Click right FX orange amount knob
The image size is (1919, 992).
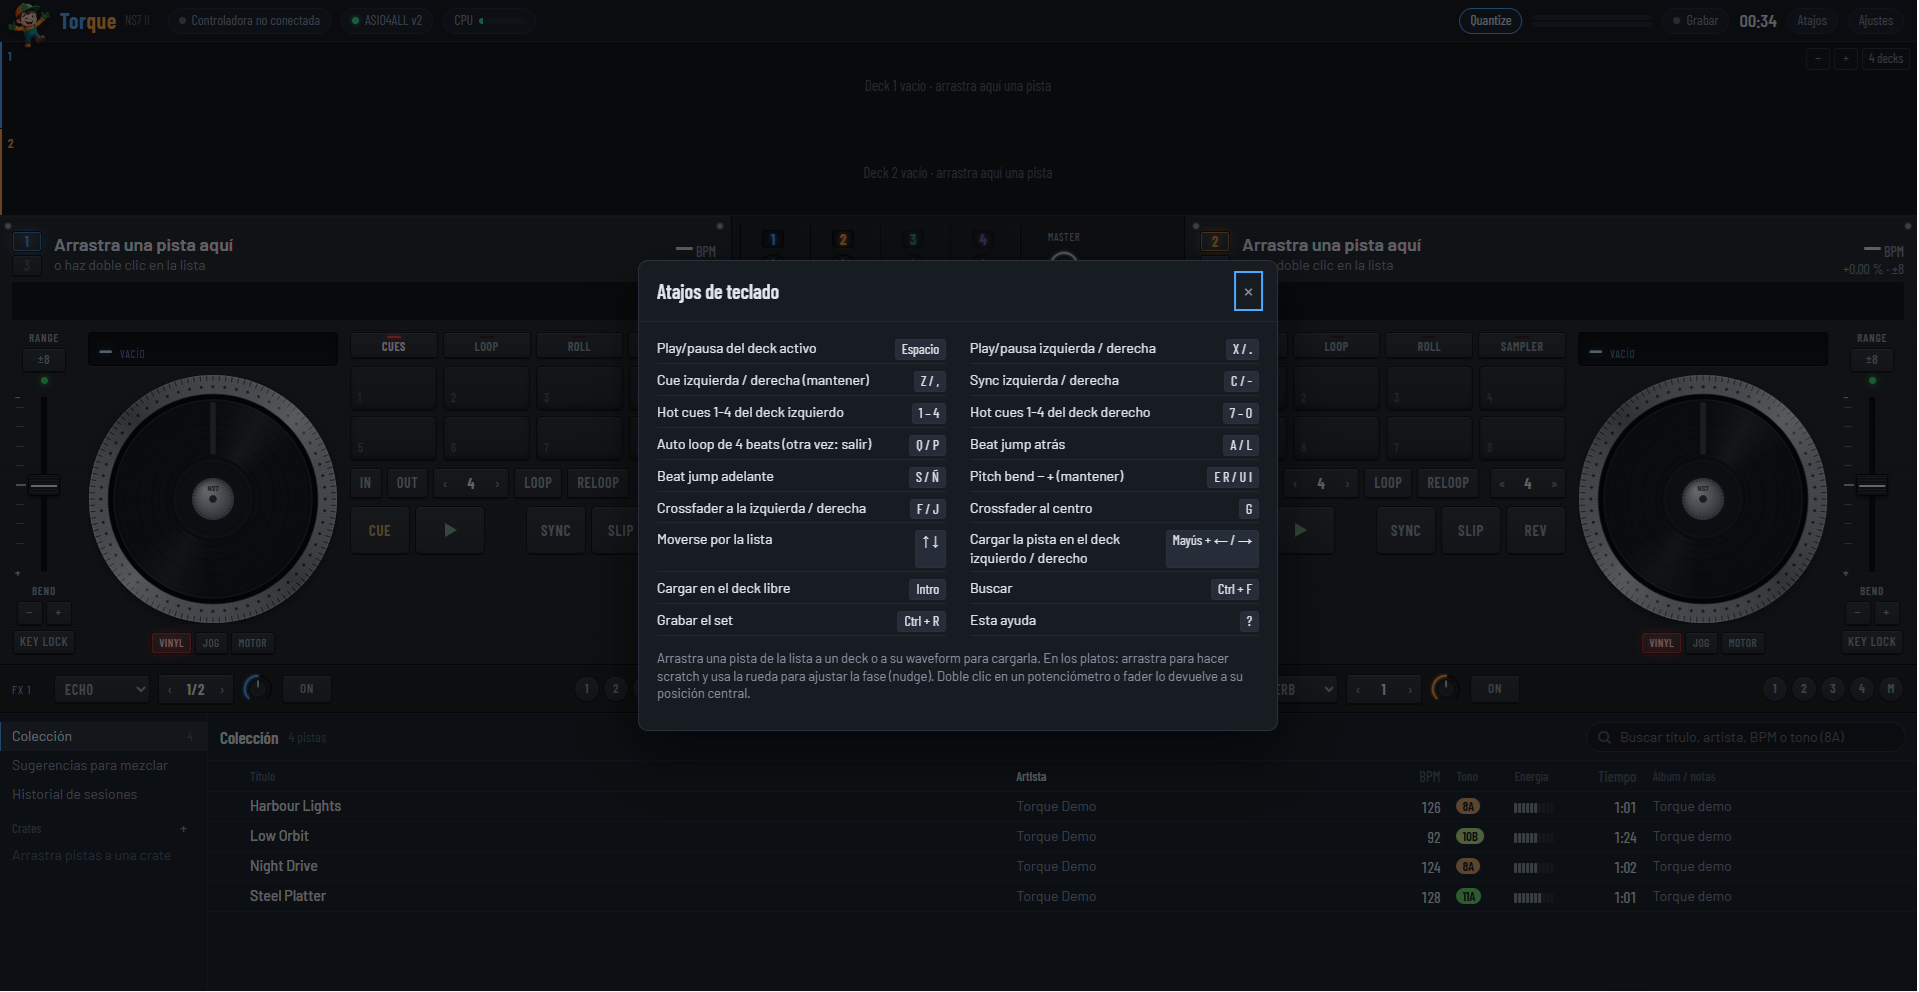point(1443,688)
